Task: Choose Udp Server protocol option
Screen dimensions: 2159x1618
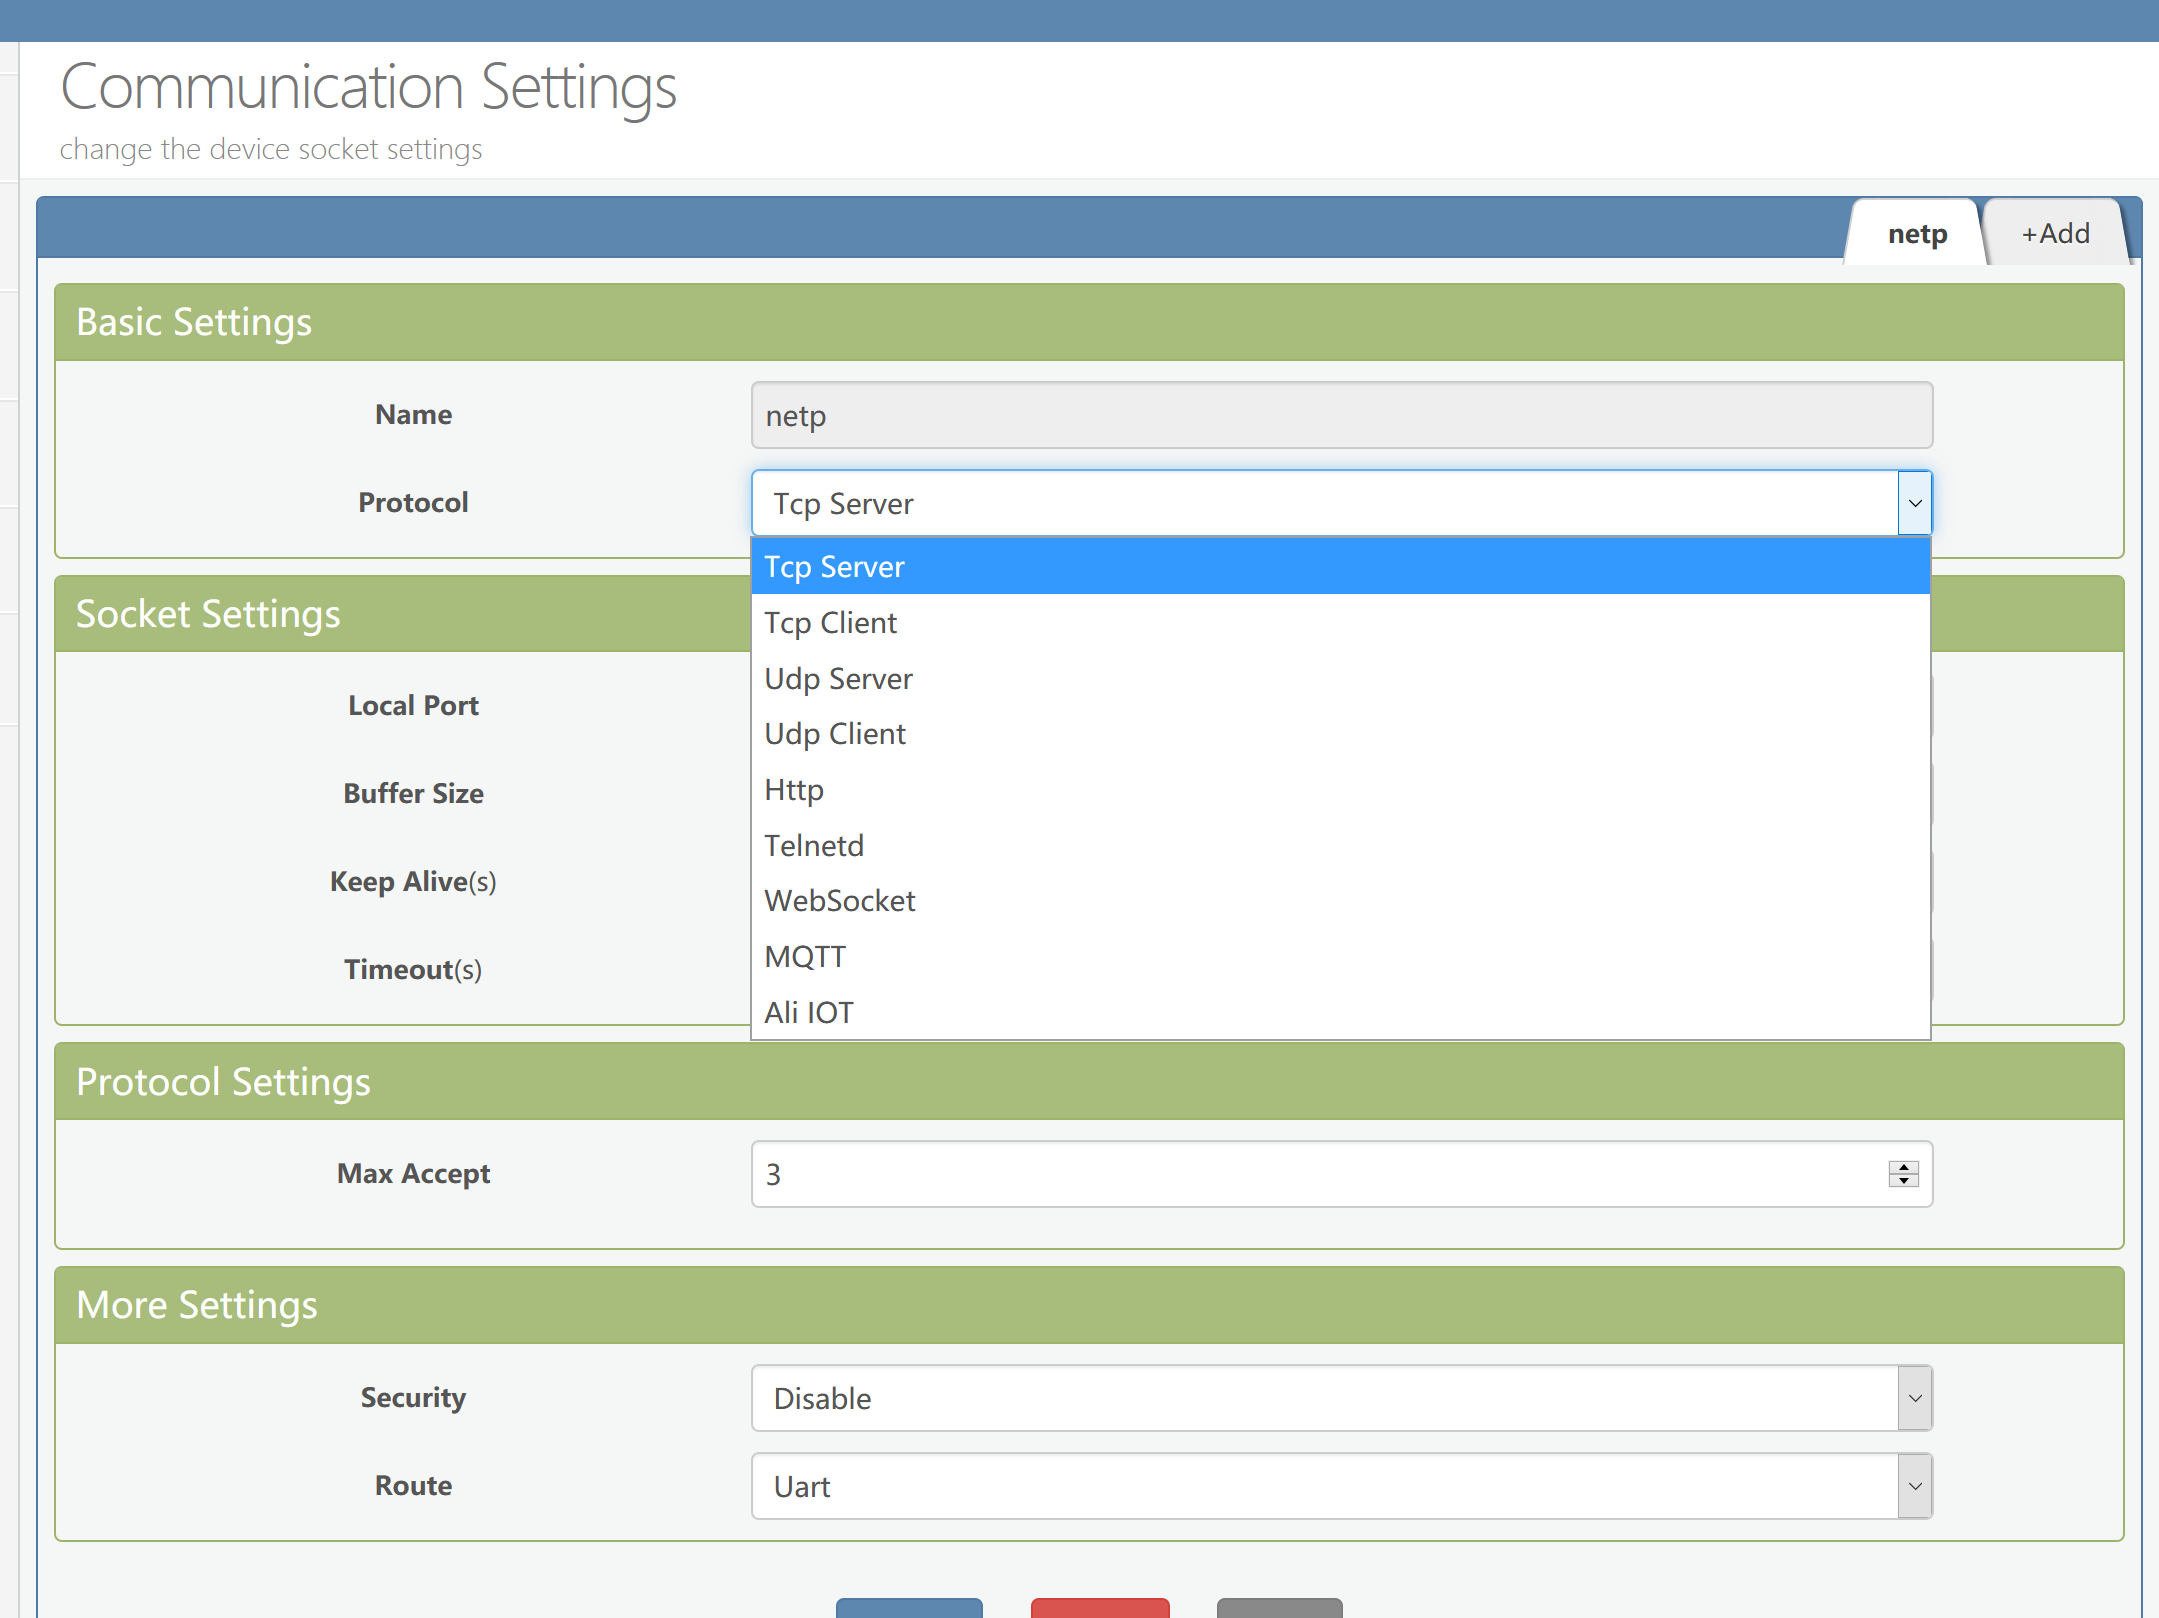Action: click(x=838, y=679)
